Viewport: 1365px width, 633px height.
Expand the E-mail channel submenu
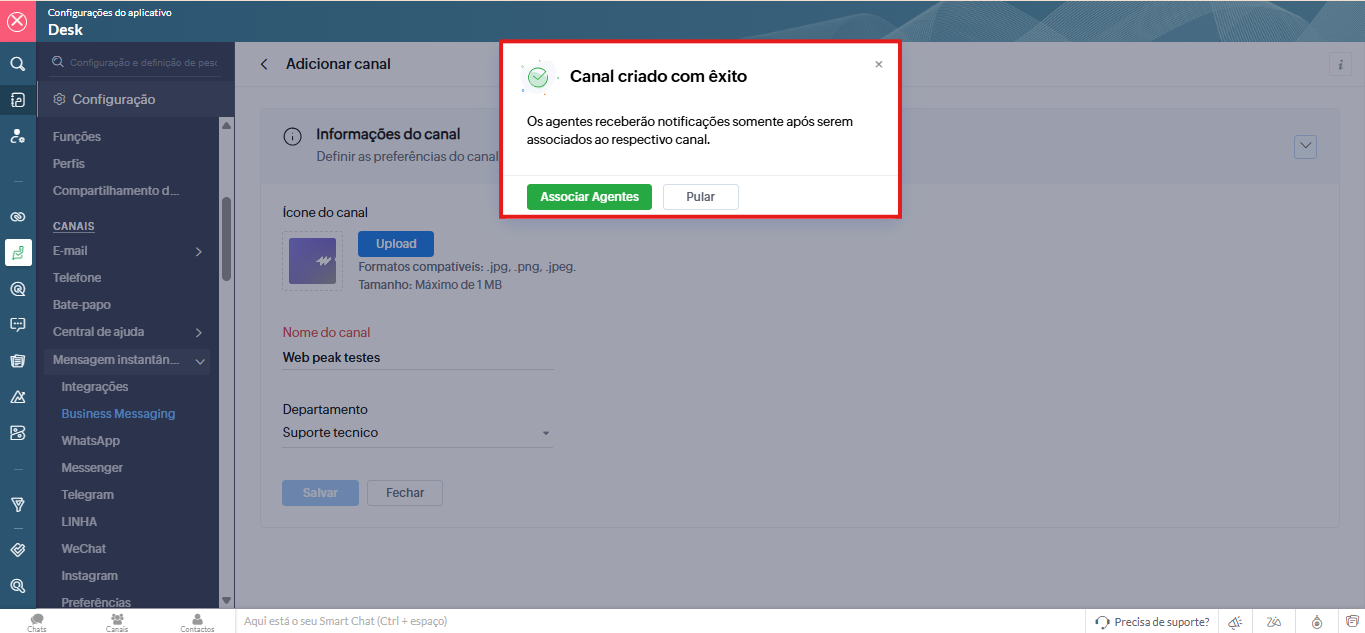[x=198, y=251]
